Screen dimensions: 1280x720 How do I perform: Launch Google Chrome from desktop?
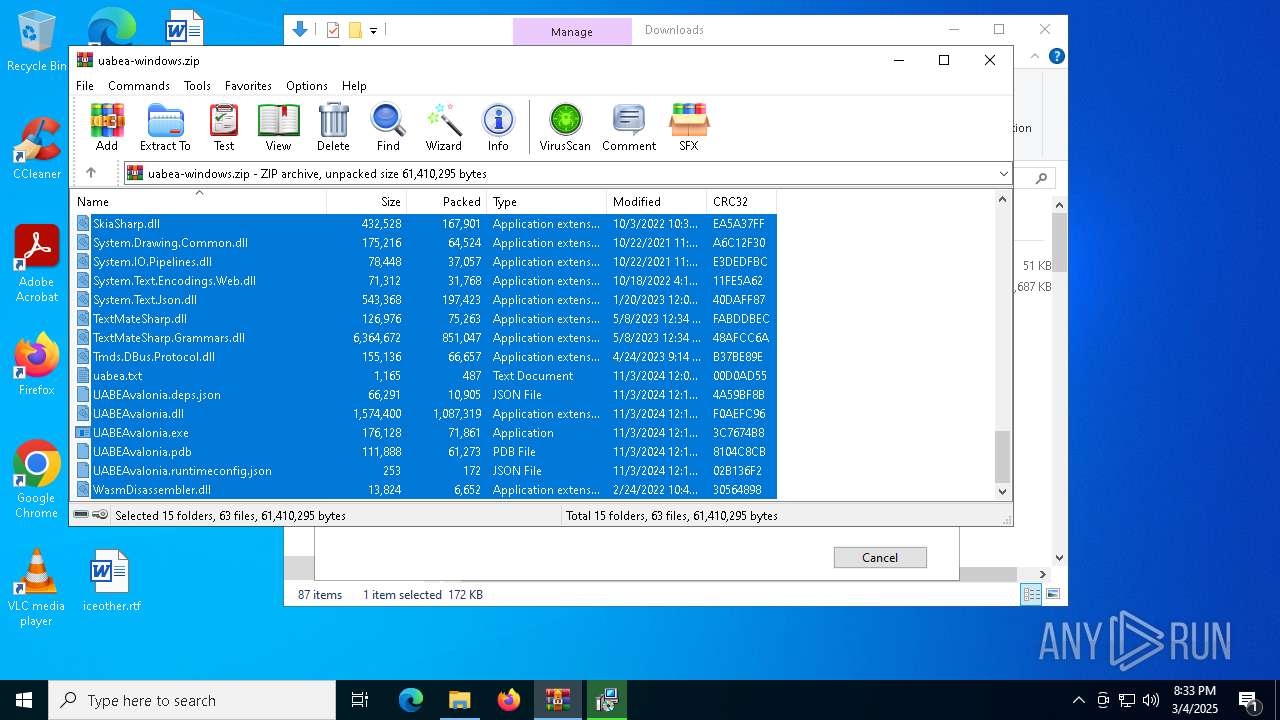click(36, 480)
